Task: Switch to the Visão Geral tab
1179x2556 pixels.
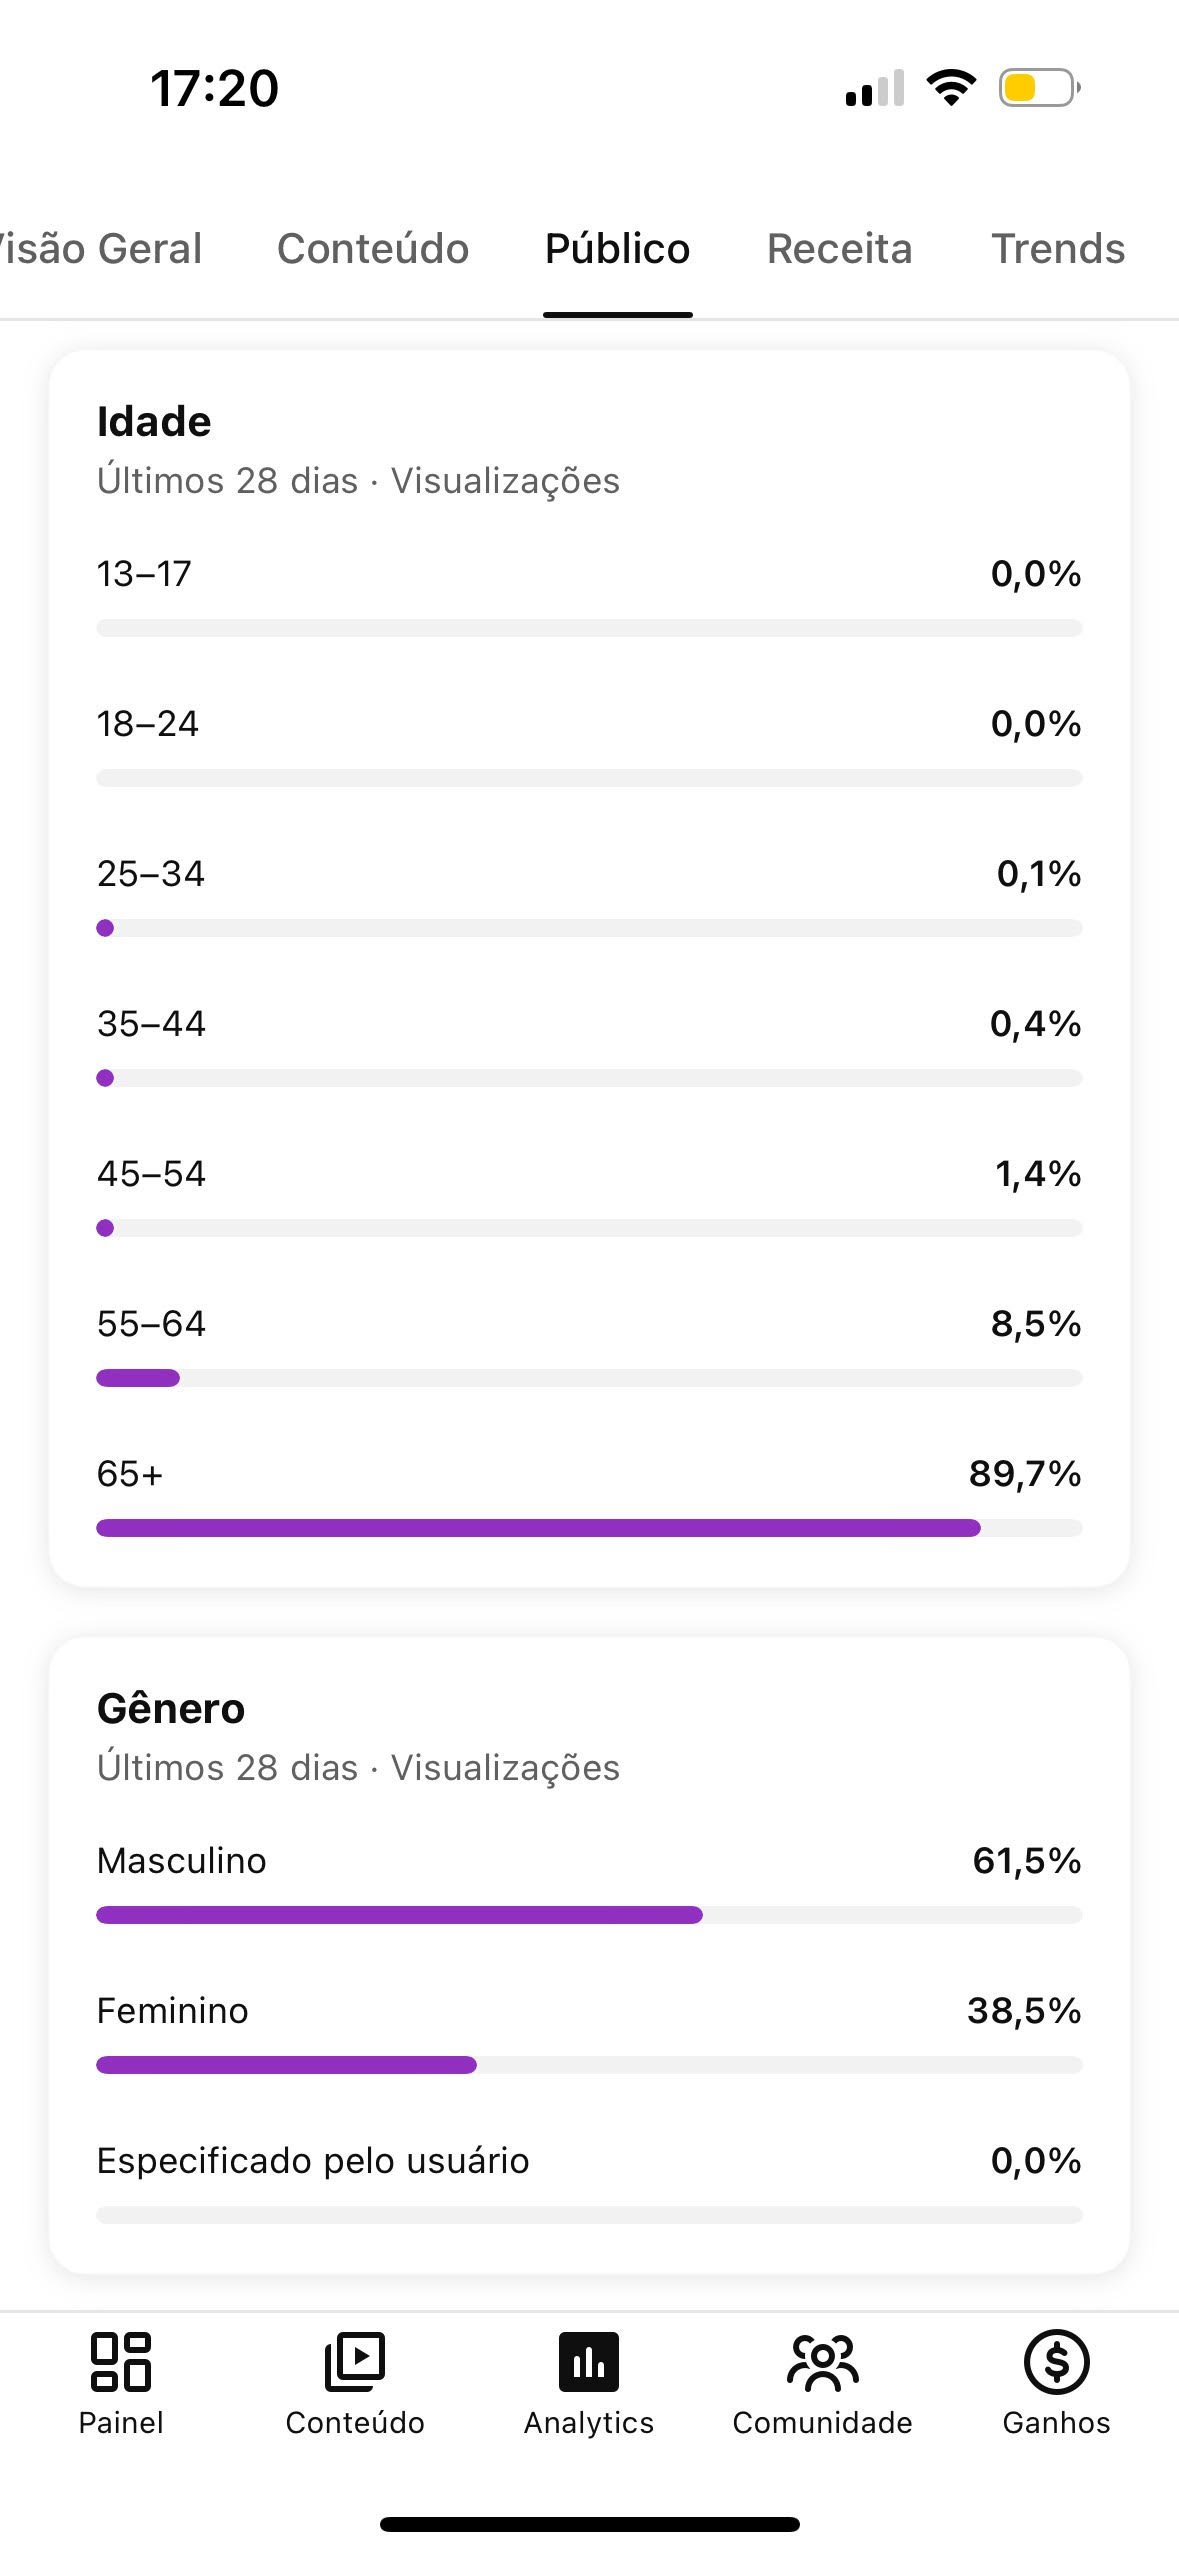Action: point(100,249)
